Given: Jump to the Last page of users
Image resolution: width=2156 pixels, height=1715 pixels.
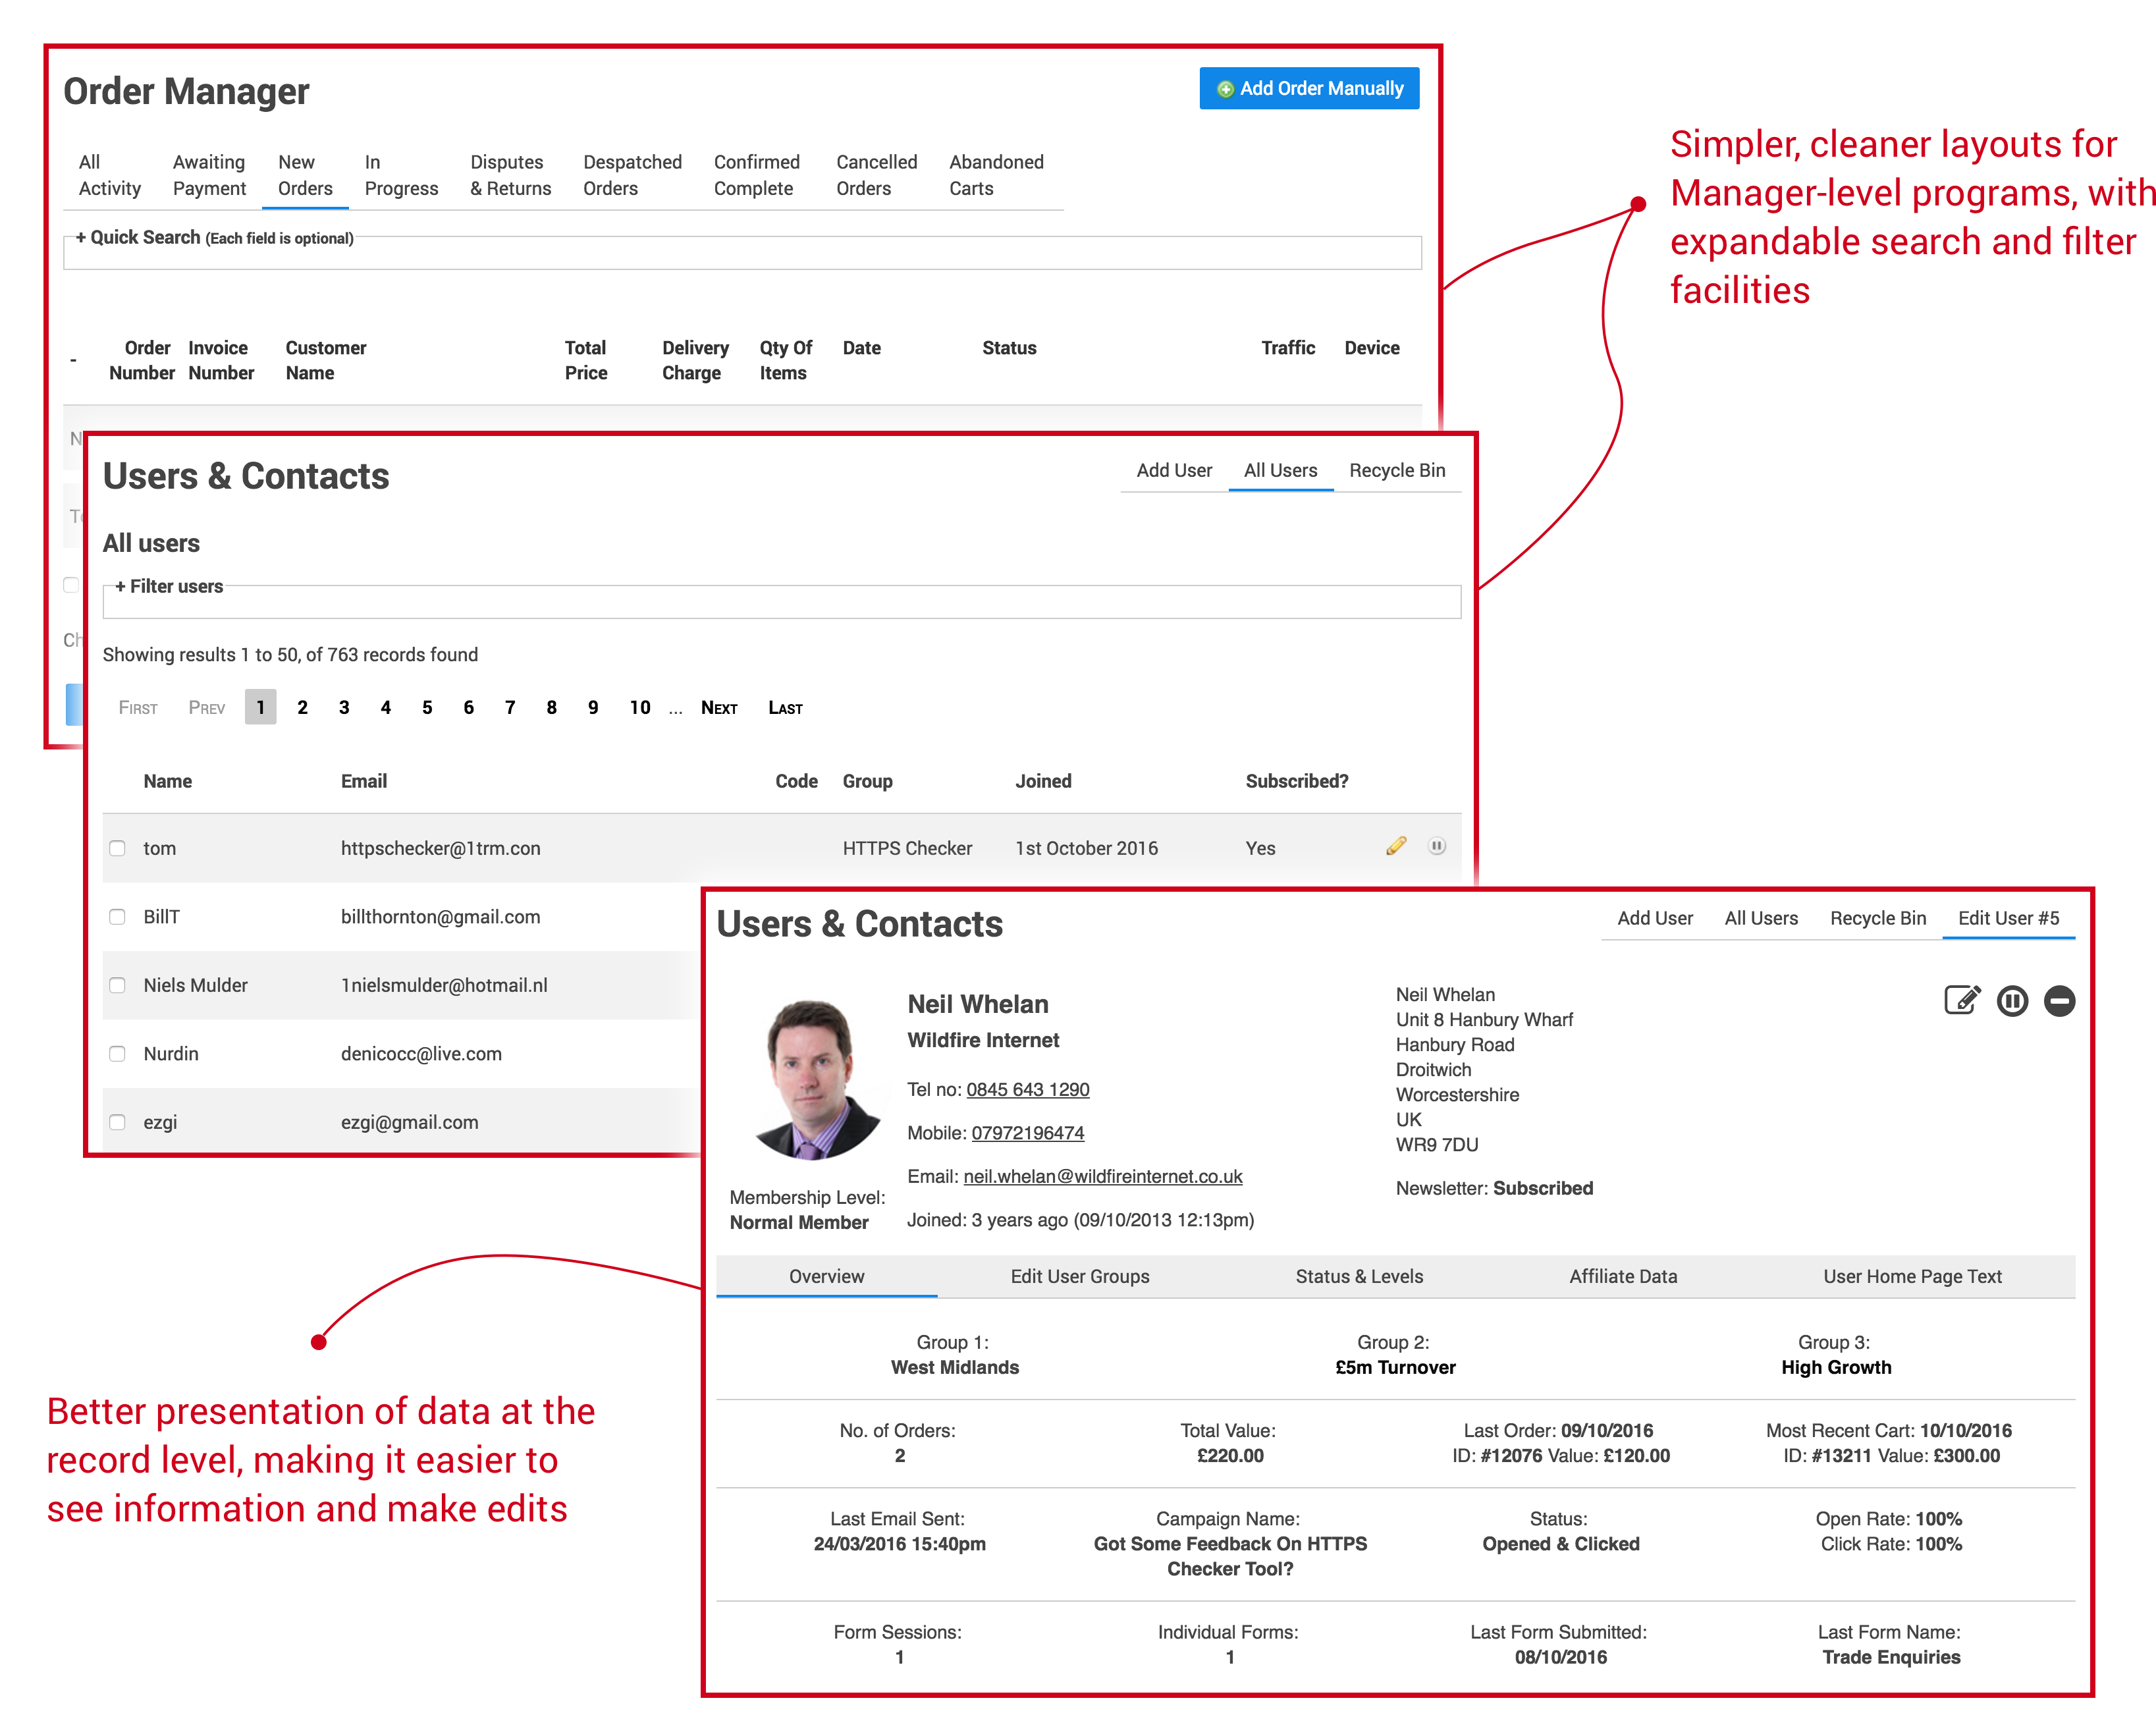Looking at the screenshot, I should 785,708.
